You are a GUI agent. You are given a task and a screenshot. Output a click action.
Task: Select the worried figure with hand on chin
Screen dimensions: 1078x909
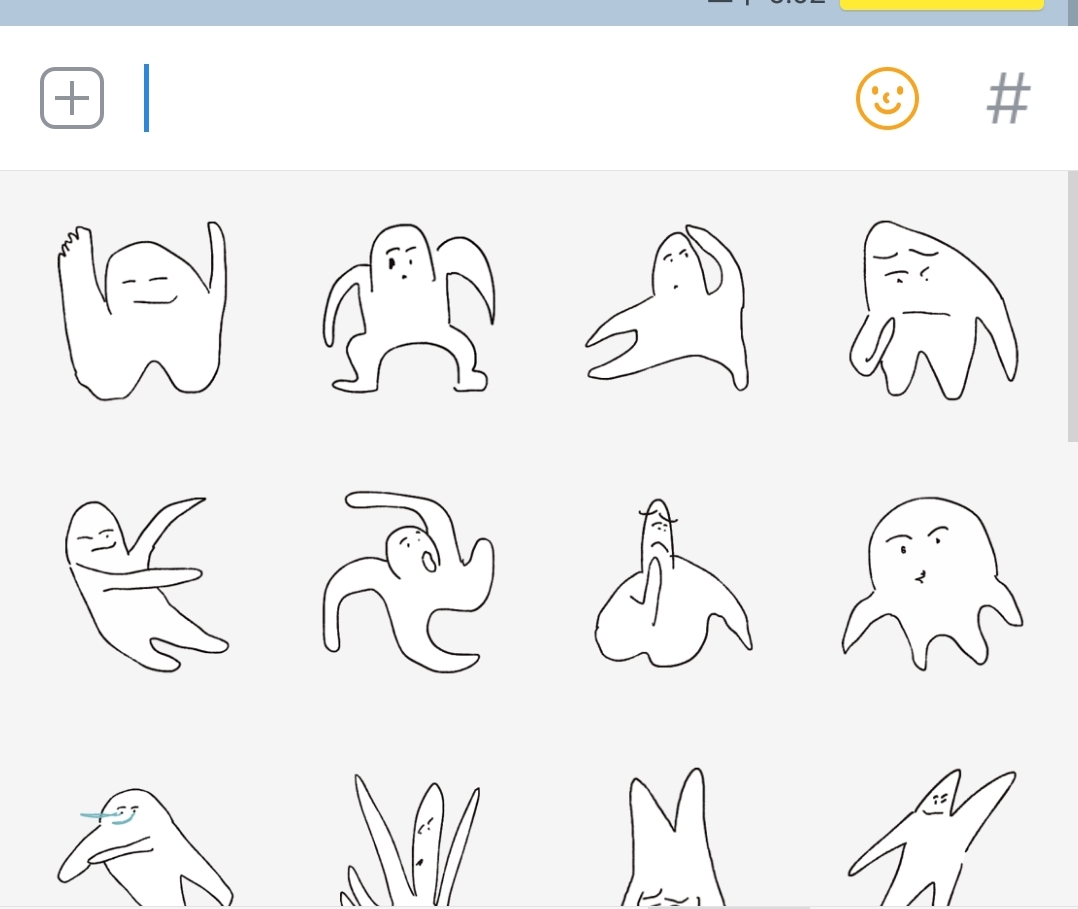(933, 310)
